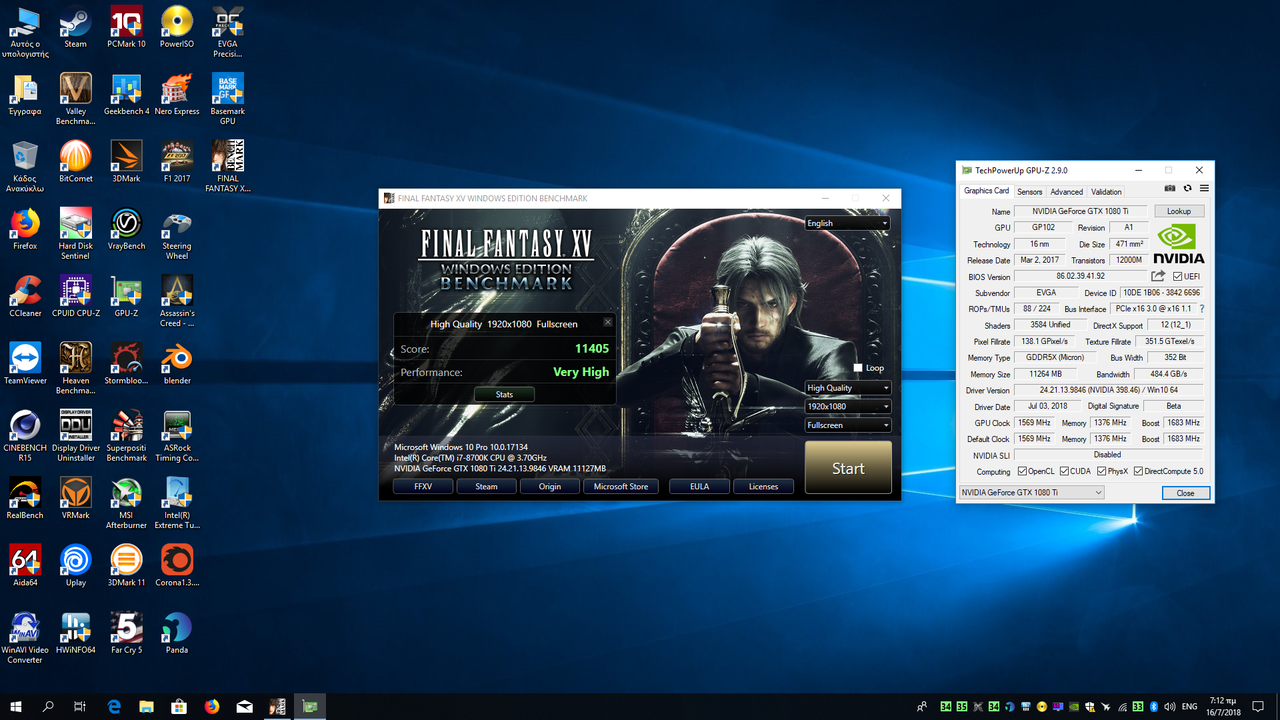Click the Bus Interface question mark icon
Screen dimensions: 1280x720
click(1202, 309)
